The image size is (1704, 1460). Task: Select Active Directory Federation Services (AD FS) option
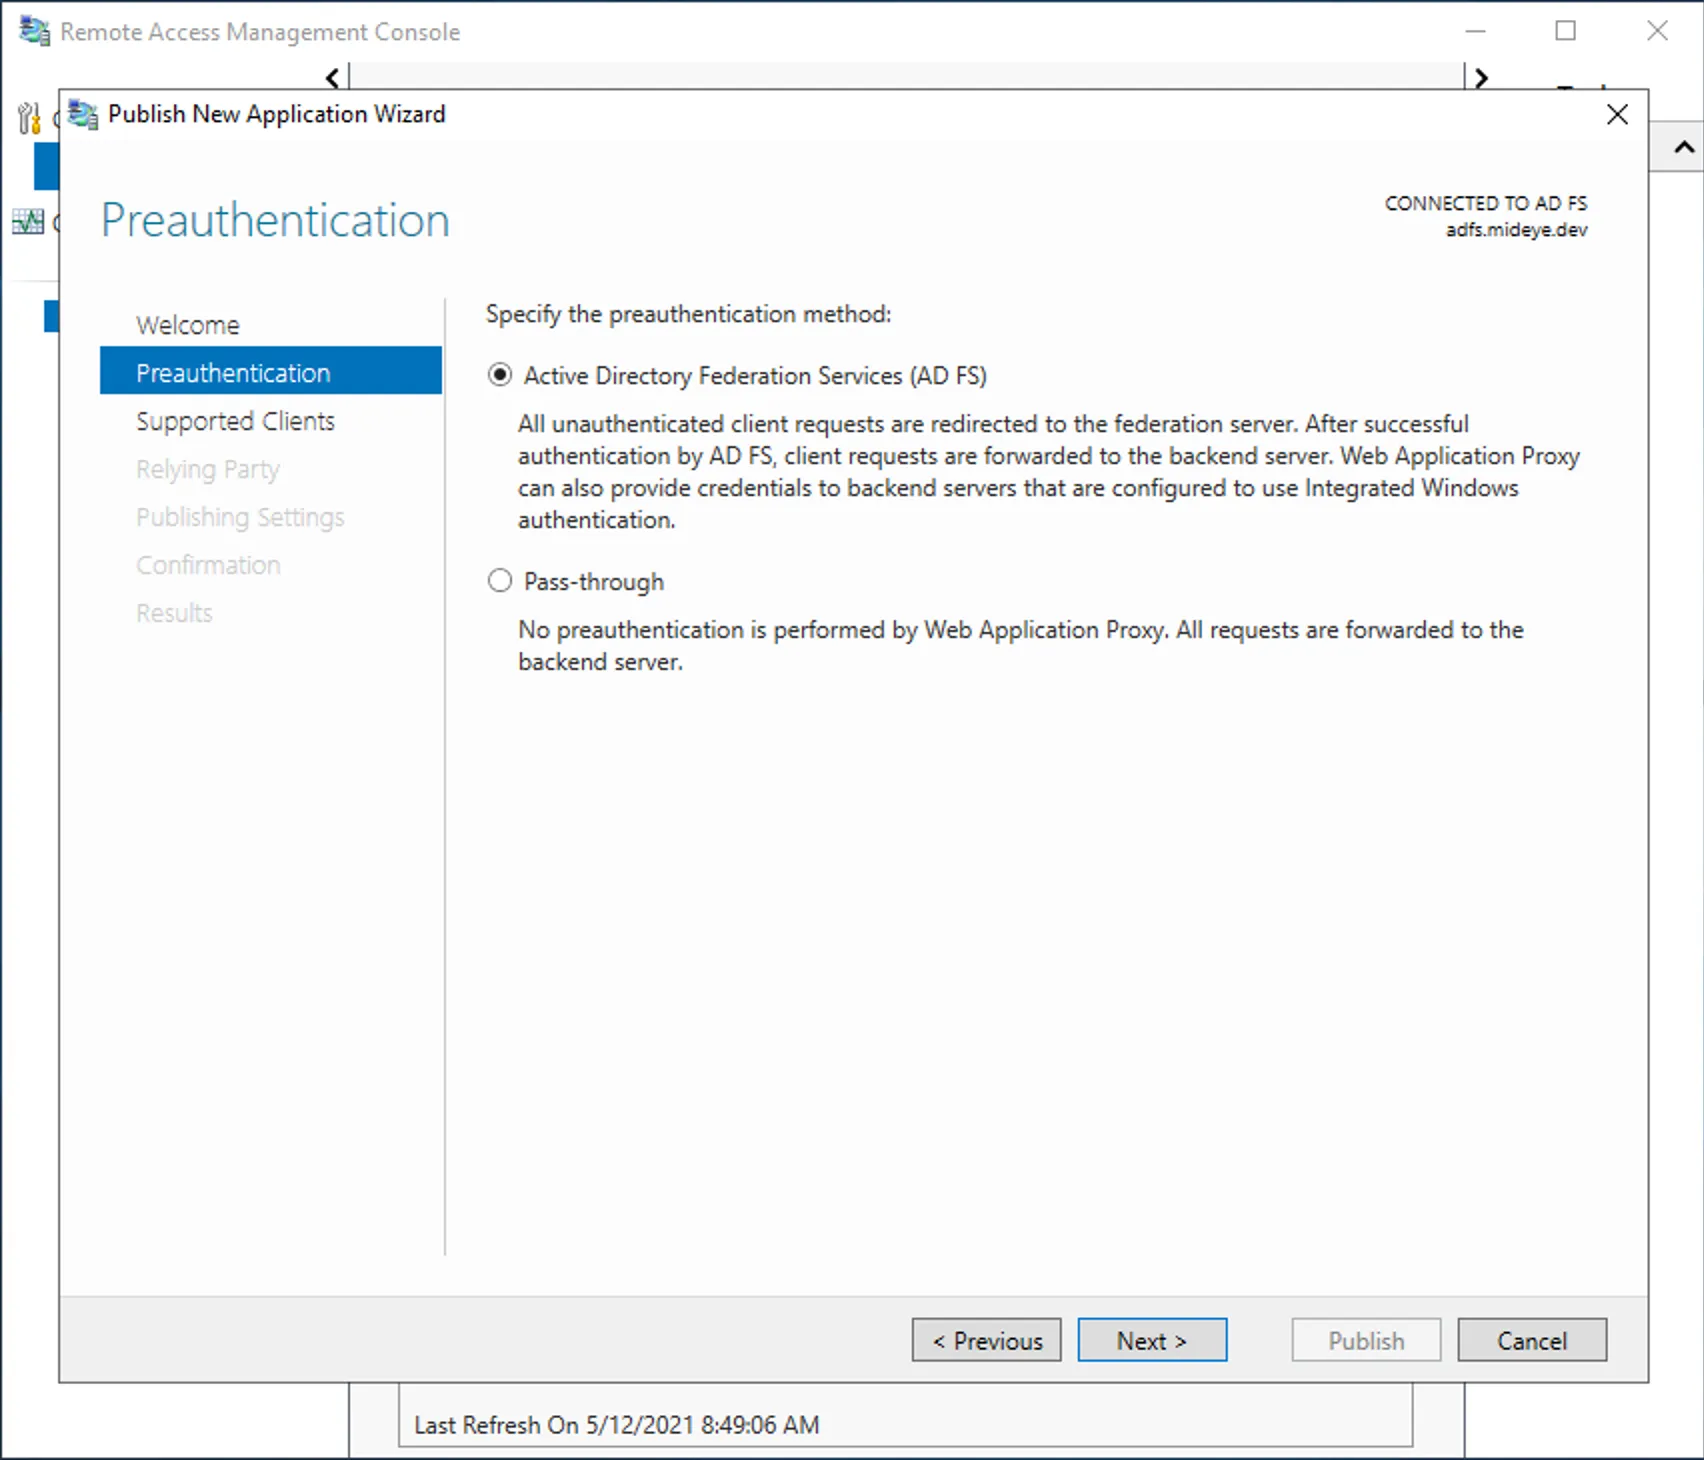(x=499, y=375)
